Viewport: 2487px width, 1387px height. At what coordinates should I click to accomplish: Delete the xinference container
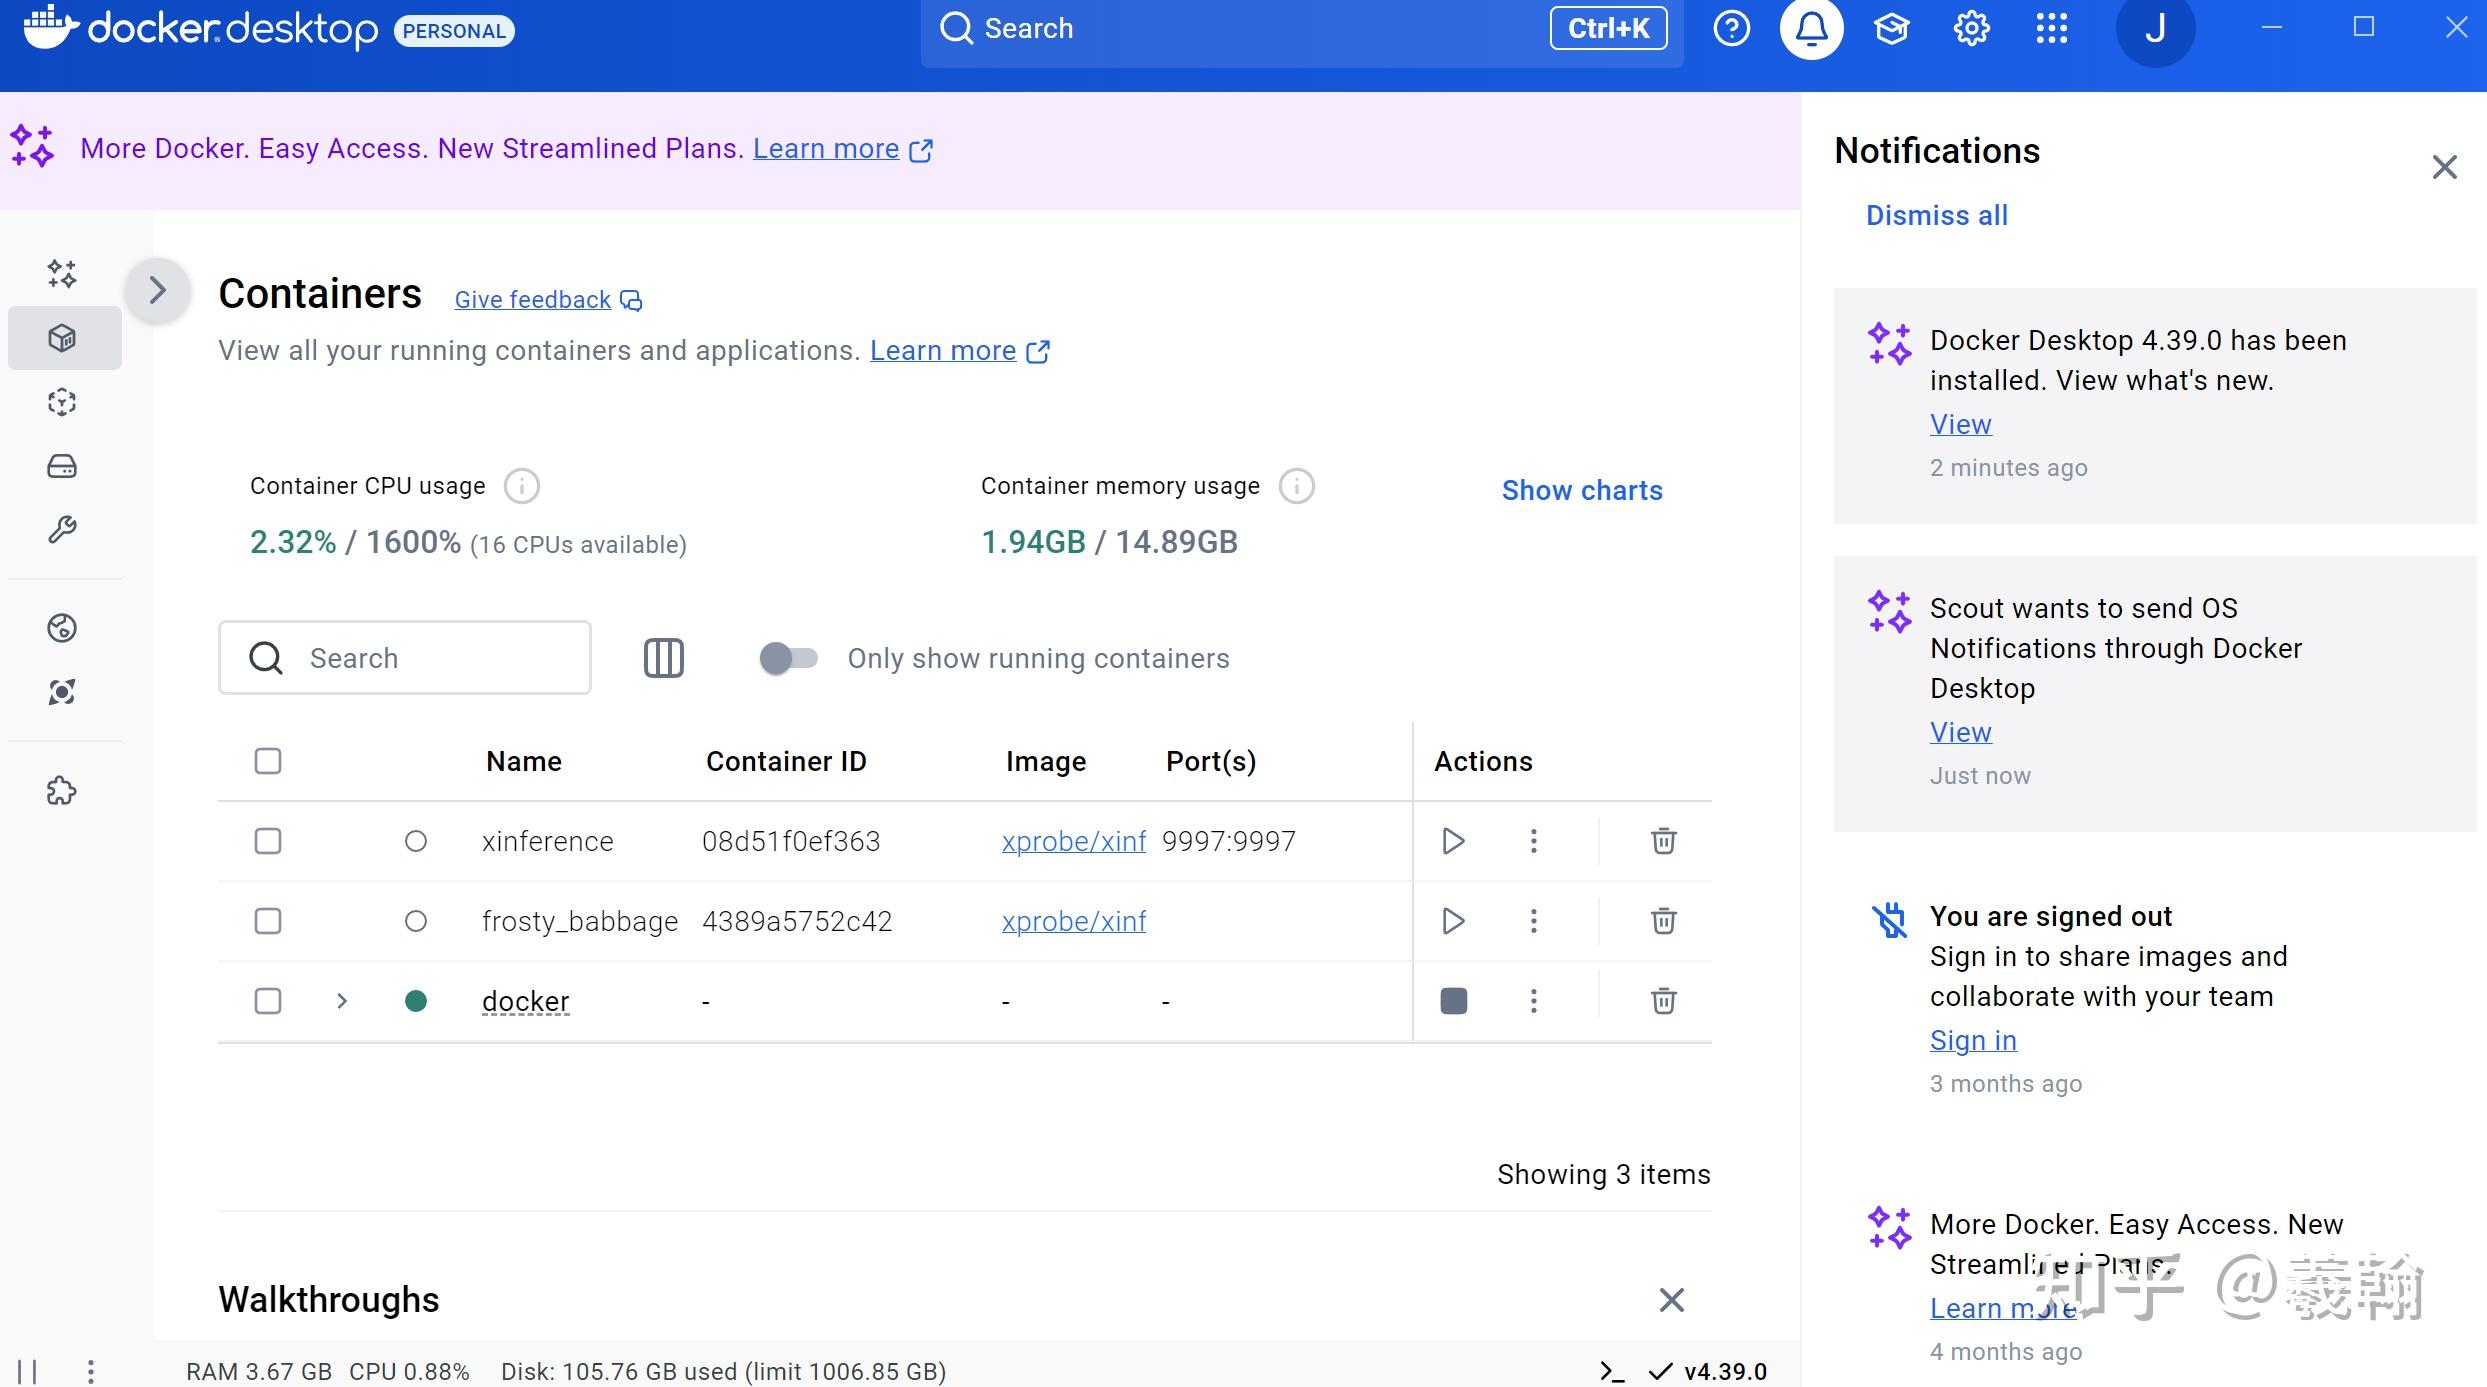point(1663,841)
